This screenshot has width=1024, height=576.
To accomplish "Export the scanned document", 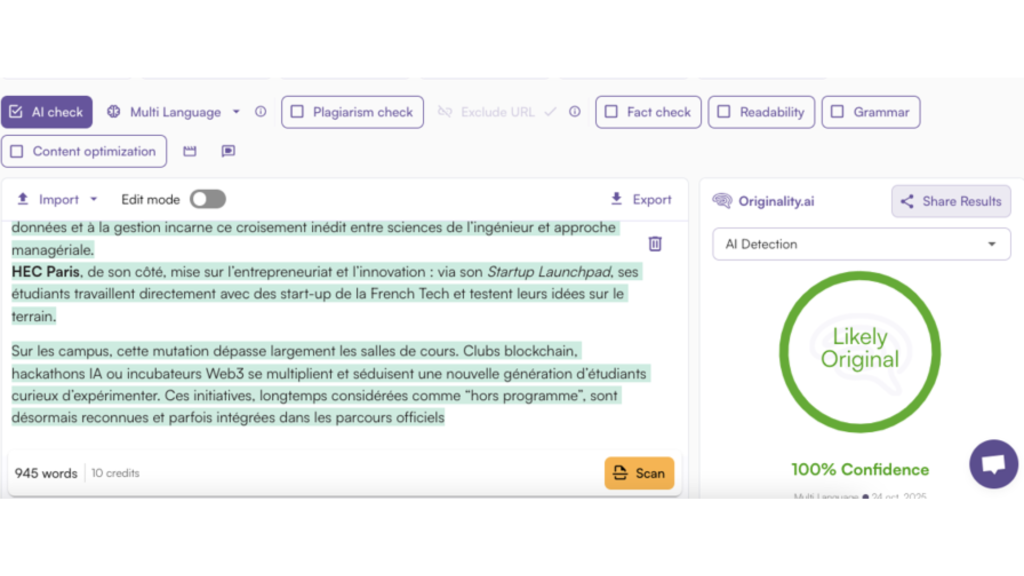I will point(641,199).
